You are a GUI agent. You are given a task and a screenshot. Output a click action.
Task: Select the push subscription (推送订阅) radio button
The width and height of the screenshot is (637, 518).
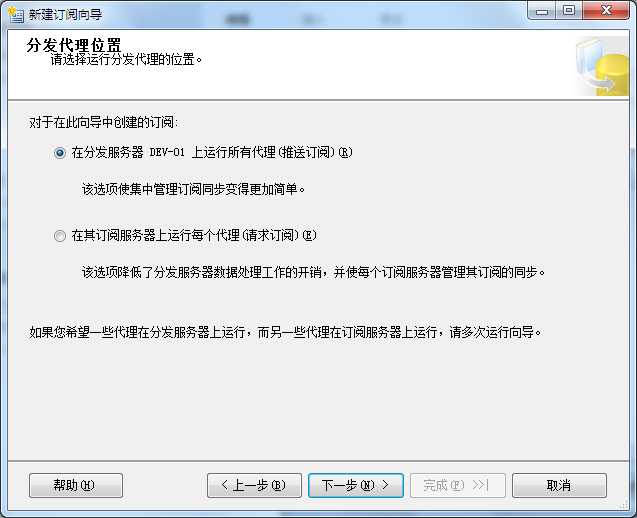(60, 153)
